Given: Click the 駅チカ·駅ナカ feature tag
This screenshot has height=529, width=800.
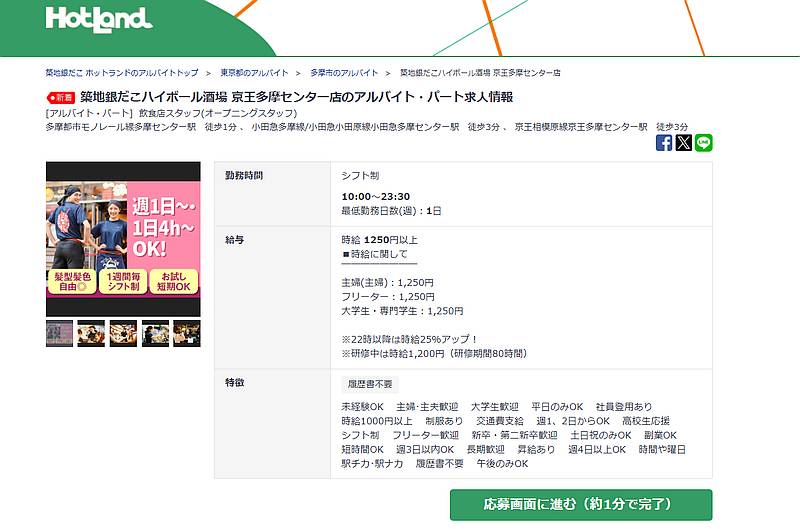Looking at the screenshot, I should click(x=372, y=464).
